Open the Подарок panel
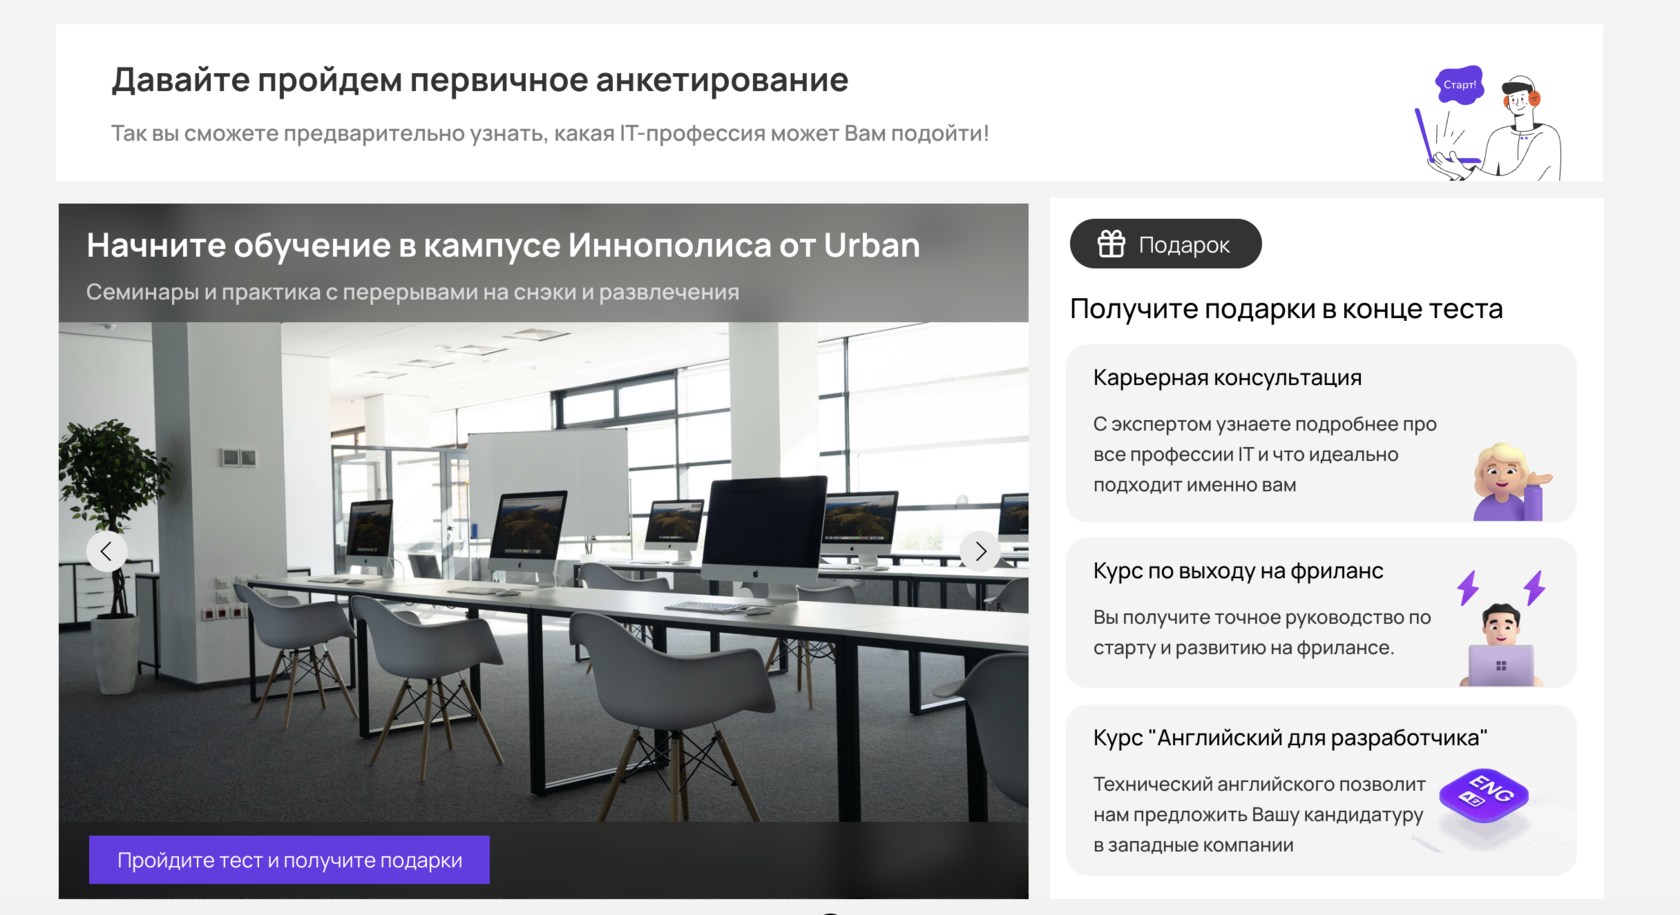This screenshot has width=1680, height=915. [1165, 243]
